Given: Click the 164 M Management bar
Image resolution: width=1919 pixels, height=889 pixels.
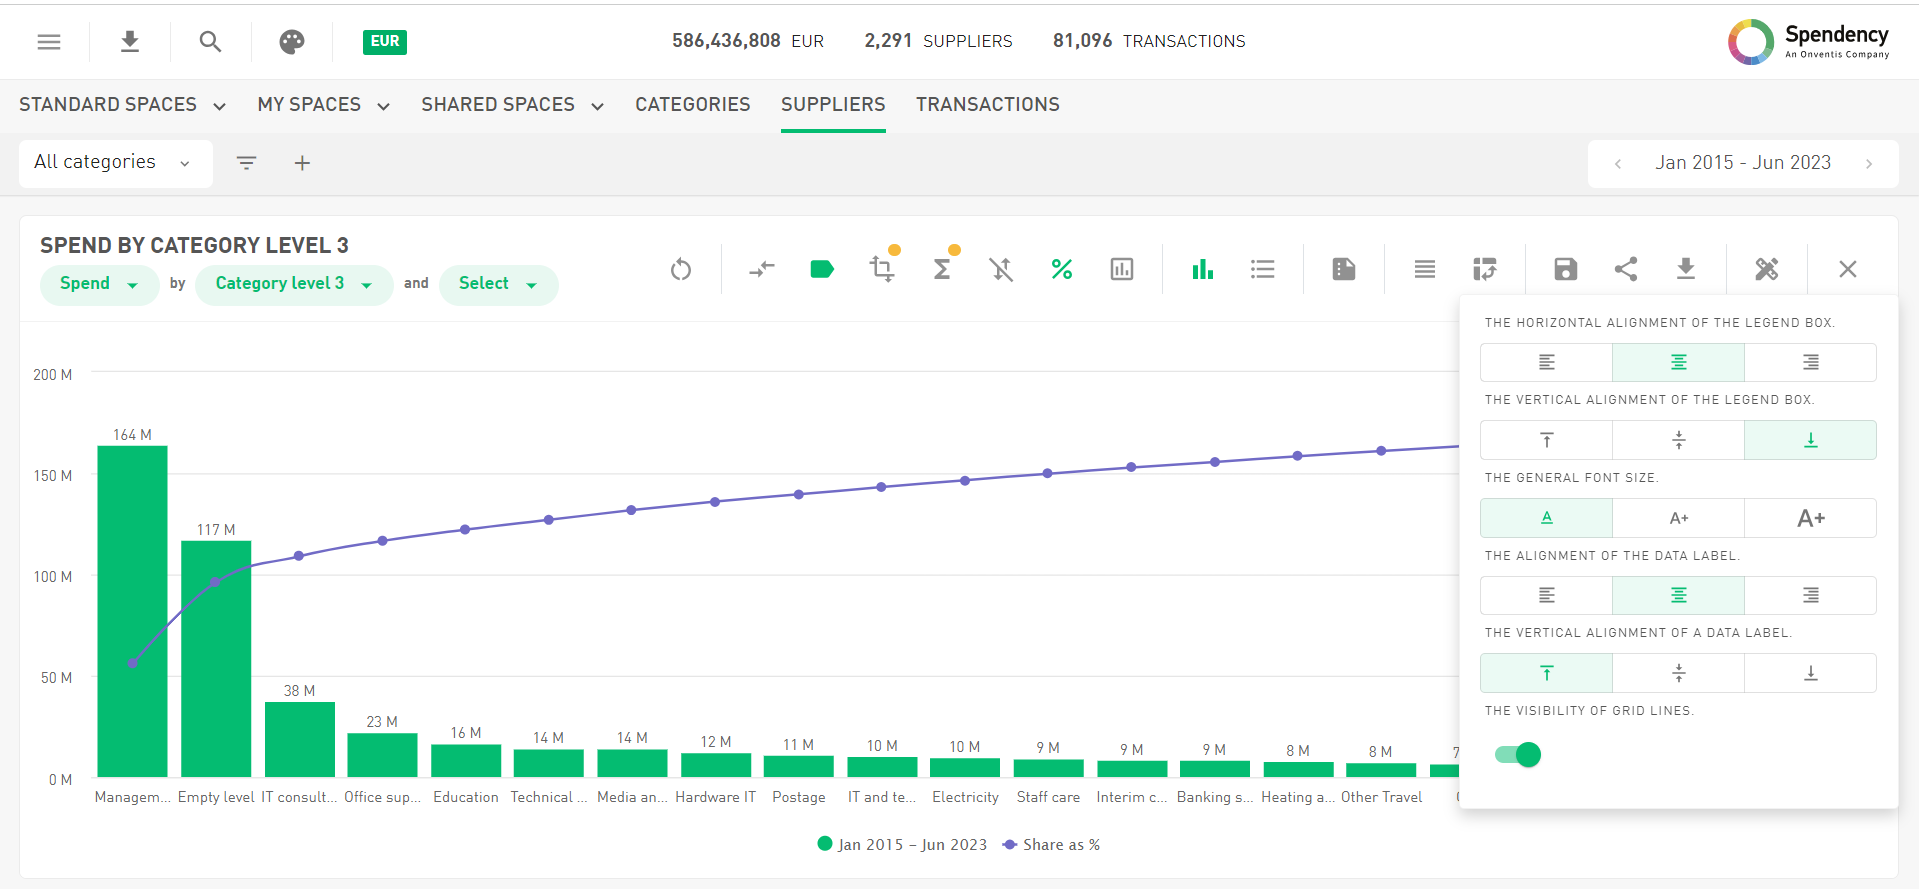Looking at the screenshot, I should point(132,610).
